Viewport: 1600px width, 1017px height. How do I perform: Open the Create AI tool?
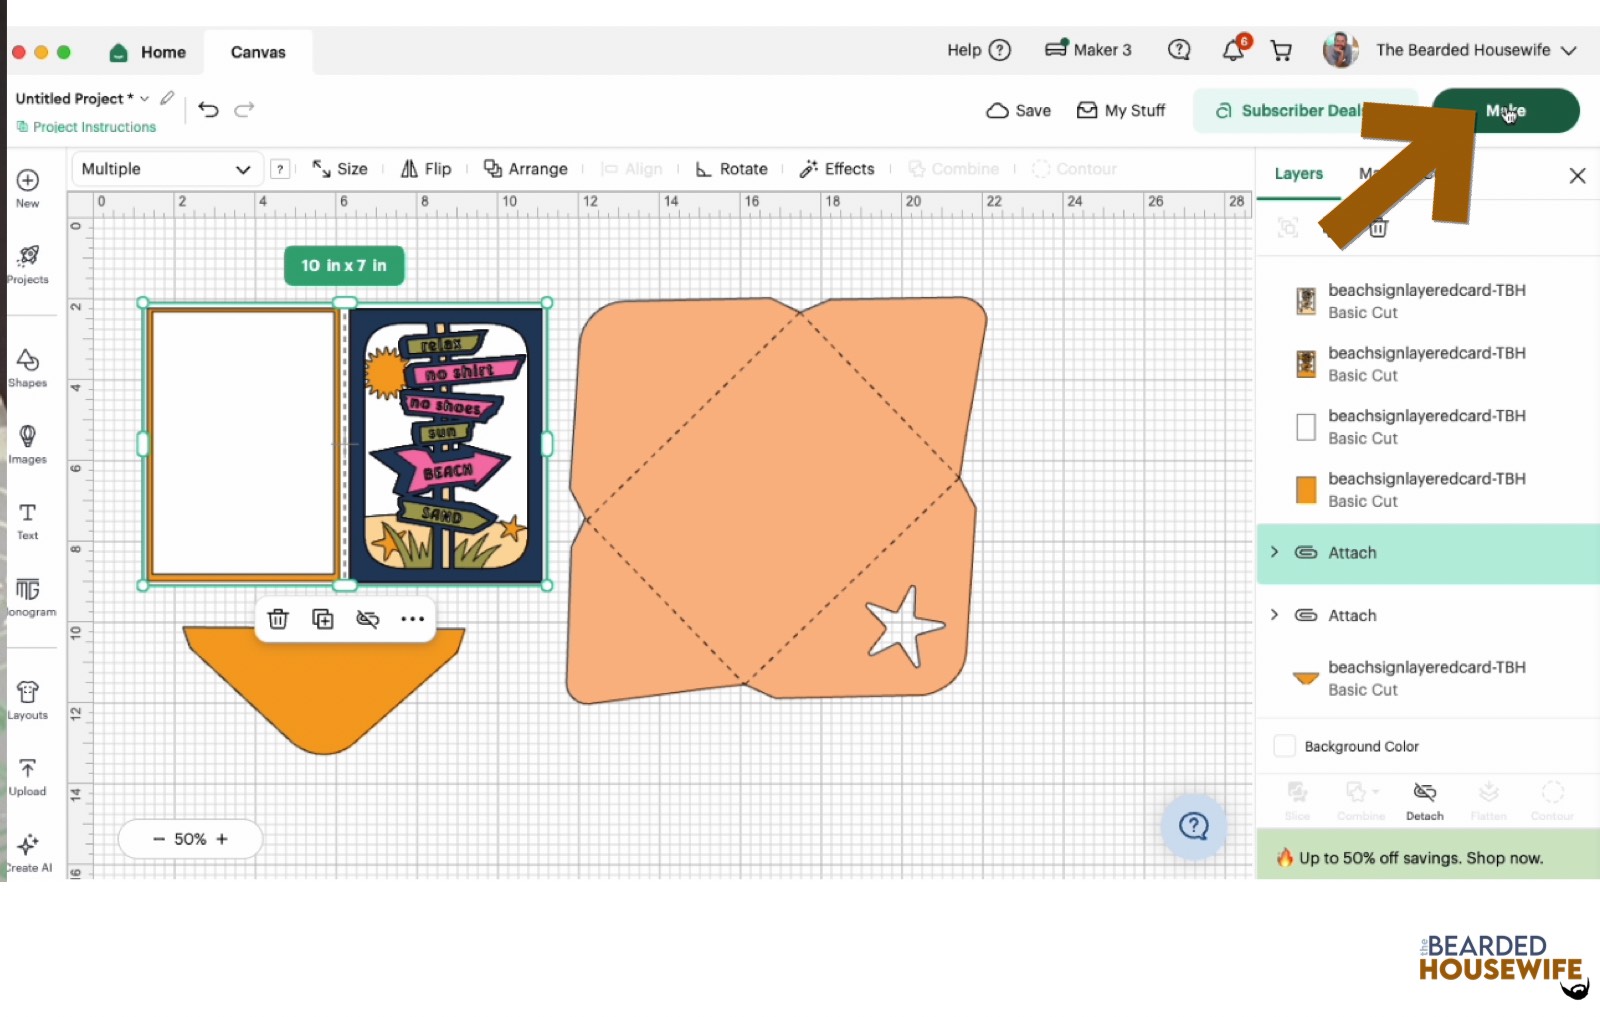coord(28,852)
